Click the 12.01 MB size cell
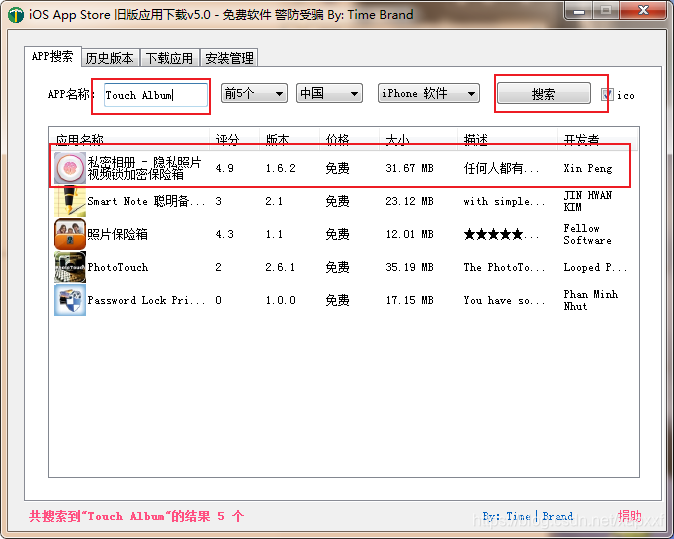The image size is (674, 539). coord(409,234)
